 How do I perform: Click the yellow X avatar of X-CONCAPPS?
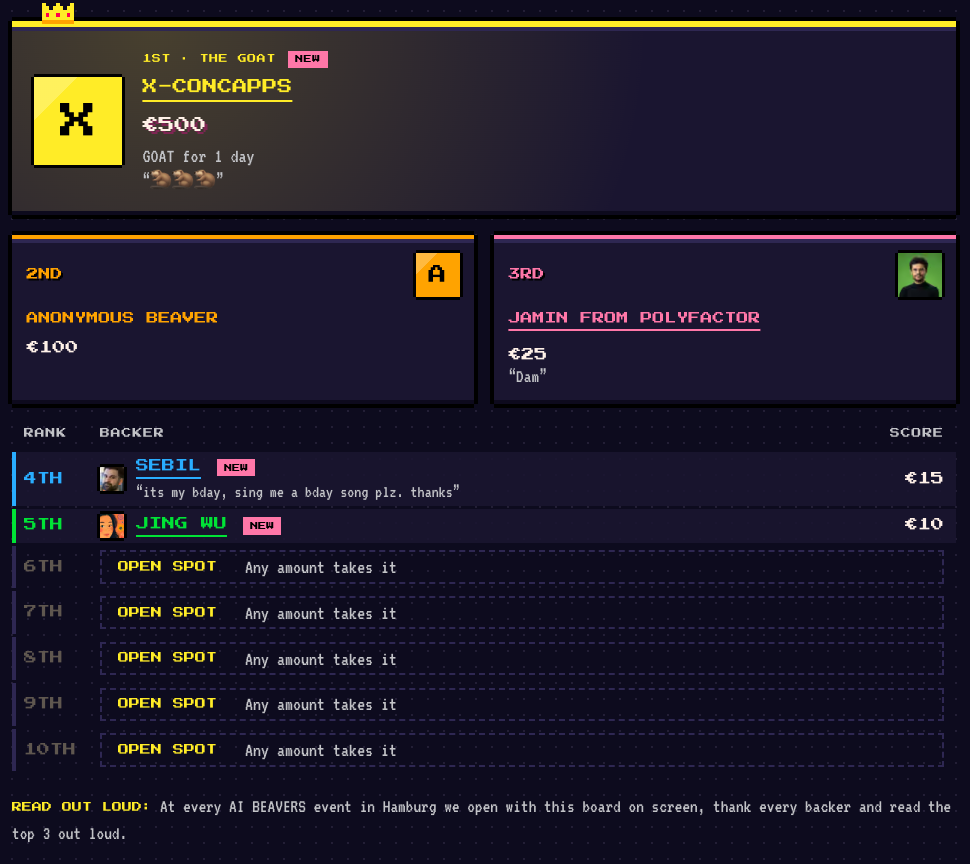(78, 121)
